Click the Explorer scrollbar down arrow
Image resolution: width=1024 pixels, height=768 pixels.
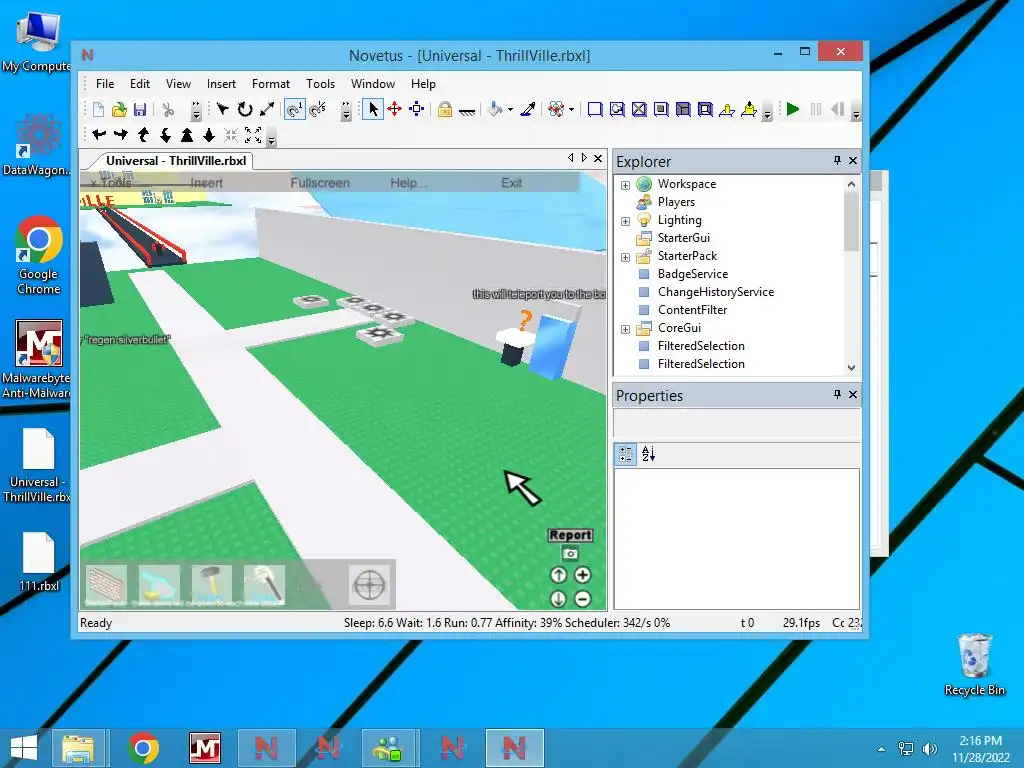tap(851, 368)
